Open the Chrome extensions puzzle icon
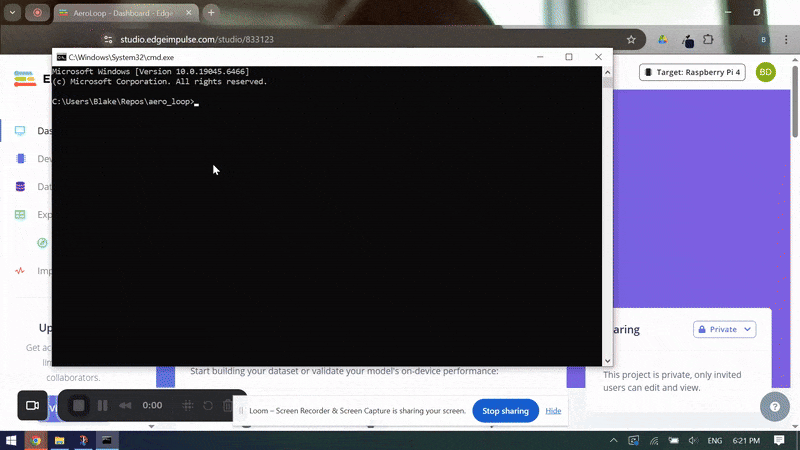800x450 pixels. [708, 39]
